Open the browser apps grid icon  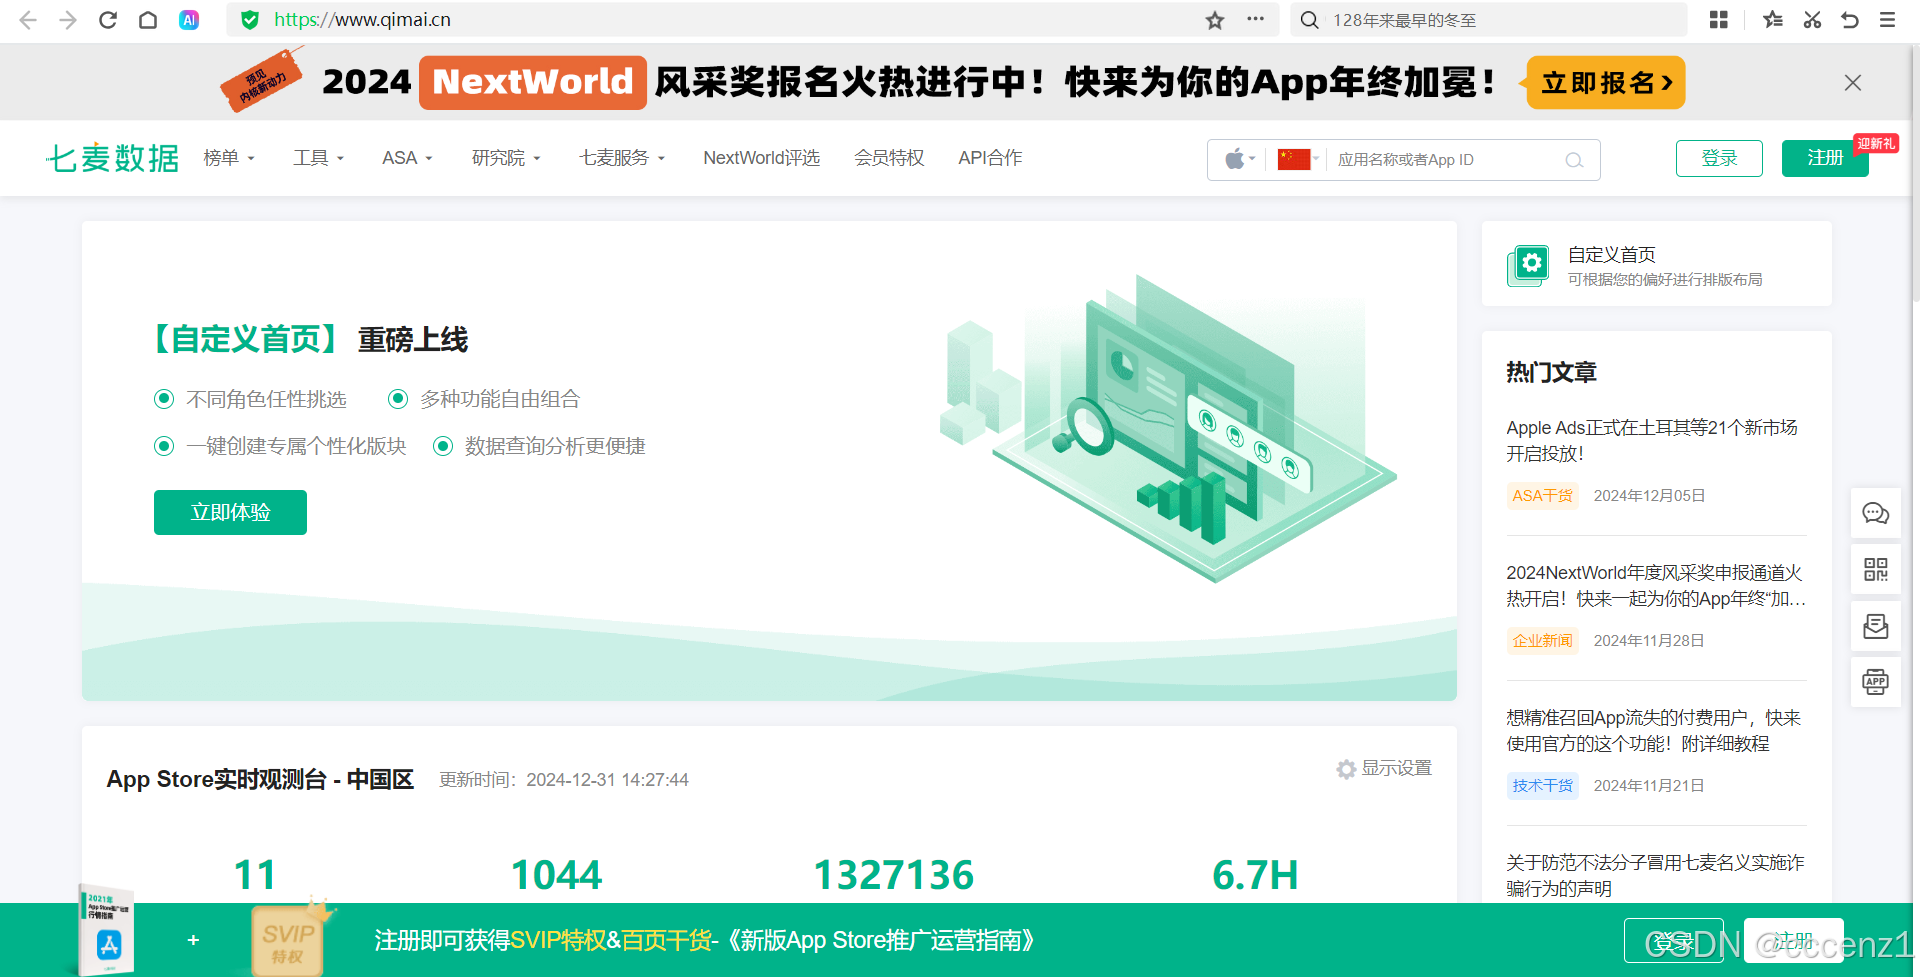tap(1719, 20)
